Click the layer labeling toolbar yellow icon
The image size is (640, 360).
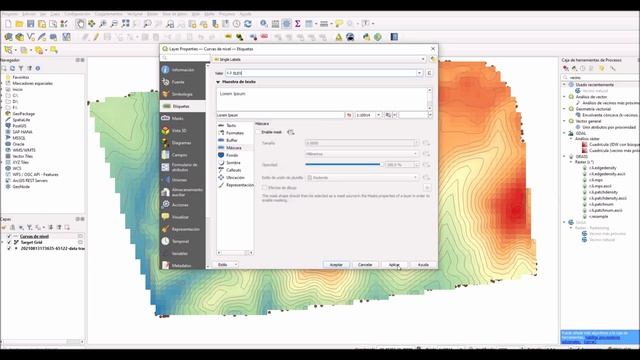pos(228,37)
